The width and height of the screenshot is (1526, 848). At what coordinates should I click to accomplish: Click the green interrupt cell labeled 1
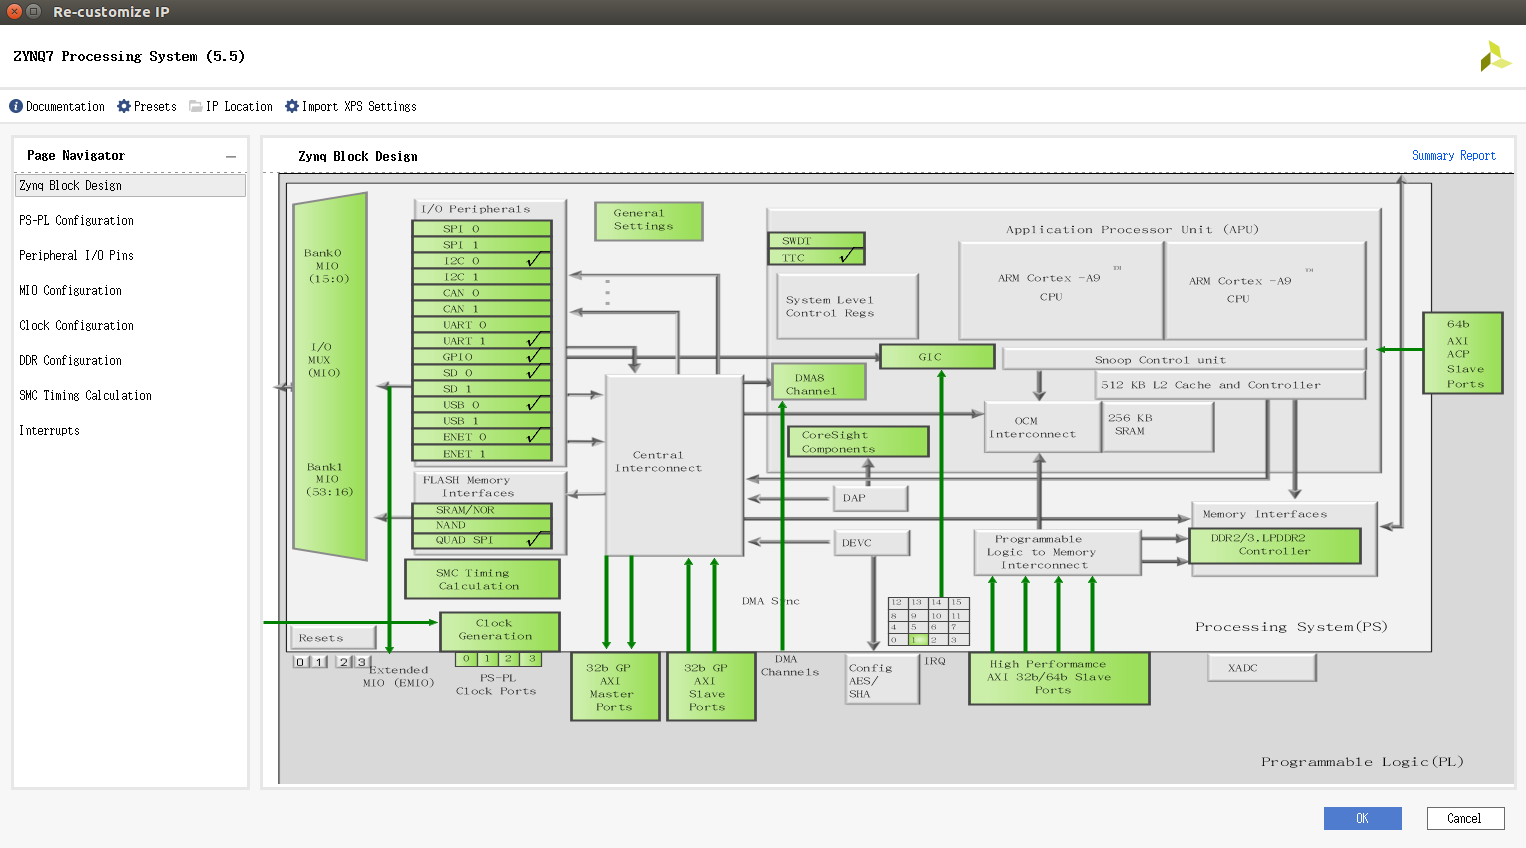pos(918,640)
